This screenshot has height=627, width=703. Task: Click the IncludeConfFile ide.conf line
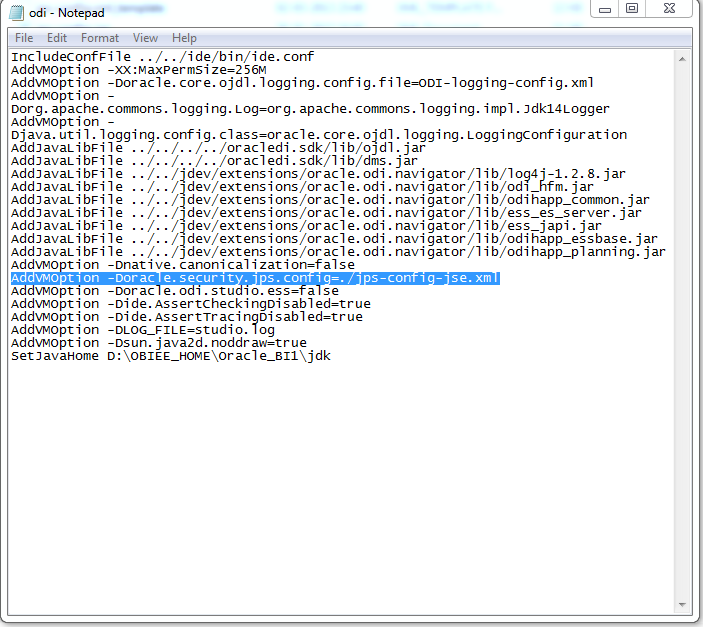163,57
